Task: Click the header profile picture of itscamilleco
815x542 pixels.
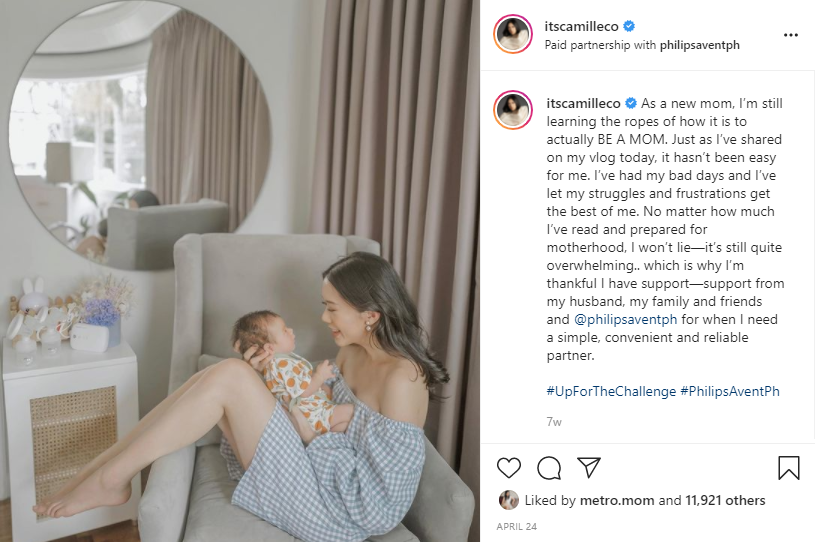Action: point(513,34)
